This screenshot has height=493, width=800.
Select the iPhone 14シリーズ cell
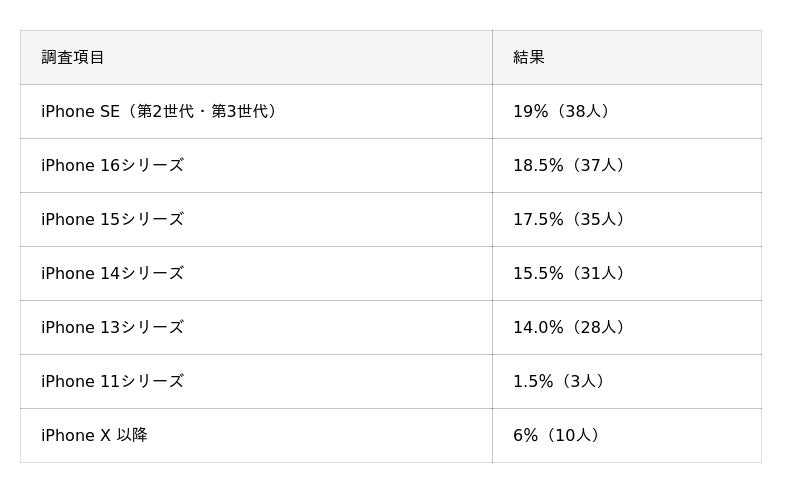112,274
